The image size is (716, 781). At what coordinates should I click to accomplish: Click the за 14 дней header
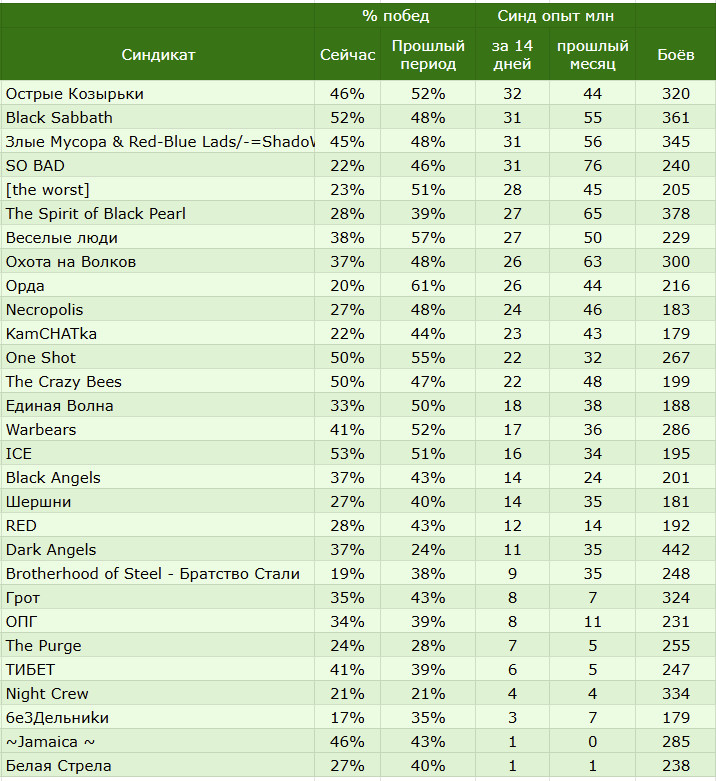click(x=512, y=55)
